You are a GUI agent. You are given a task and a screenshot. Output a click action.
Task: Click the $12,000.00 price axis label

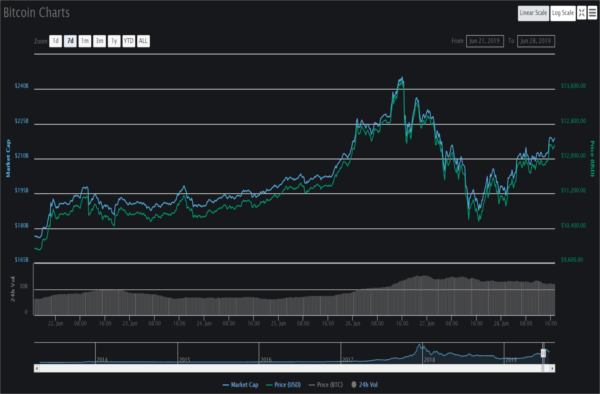click(x=573, y=156)
